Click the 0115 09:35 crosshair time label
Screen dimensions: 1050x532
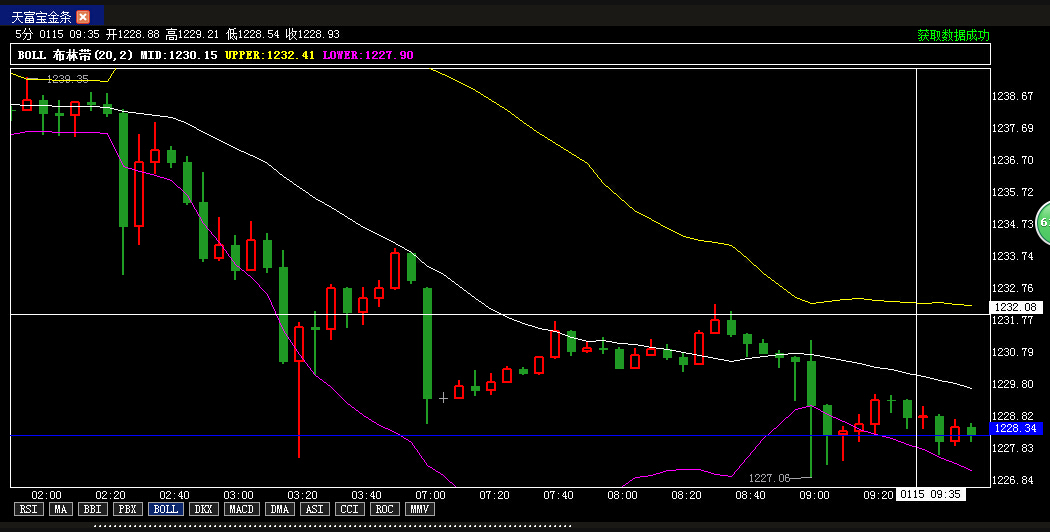point(931,494)
